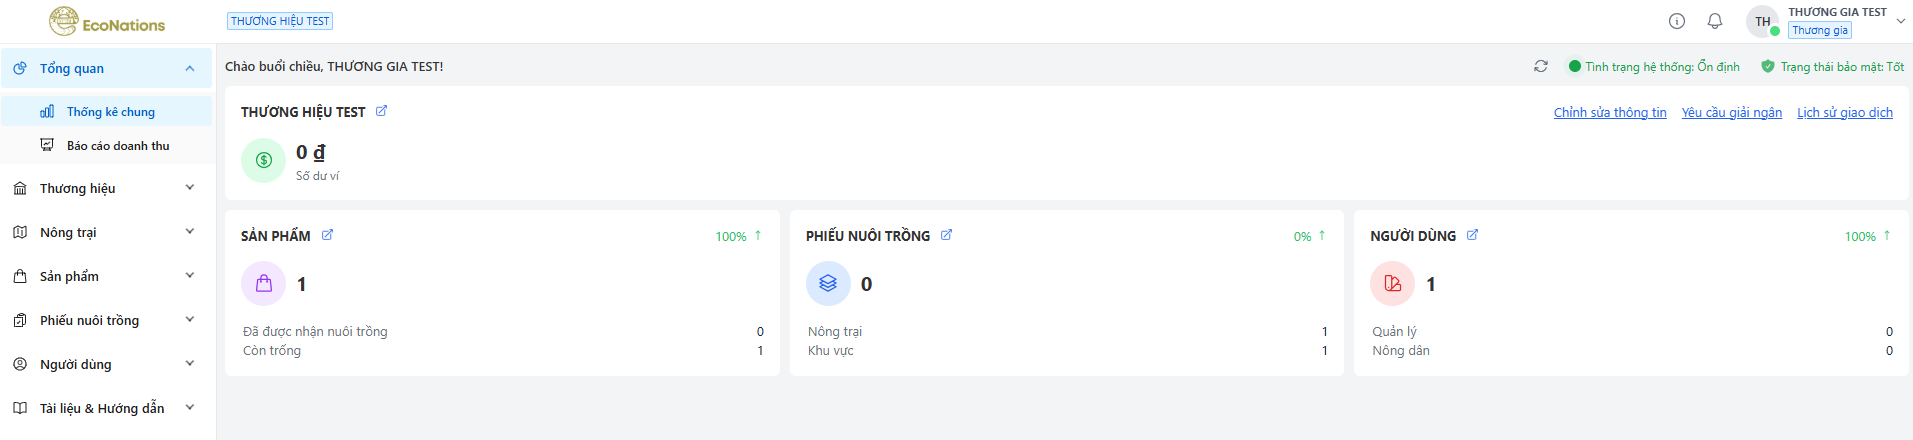
Task: Click the Chỉnh sửa thông tin link
Action: pos(1610,112)
